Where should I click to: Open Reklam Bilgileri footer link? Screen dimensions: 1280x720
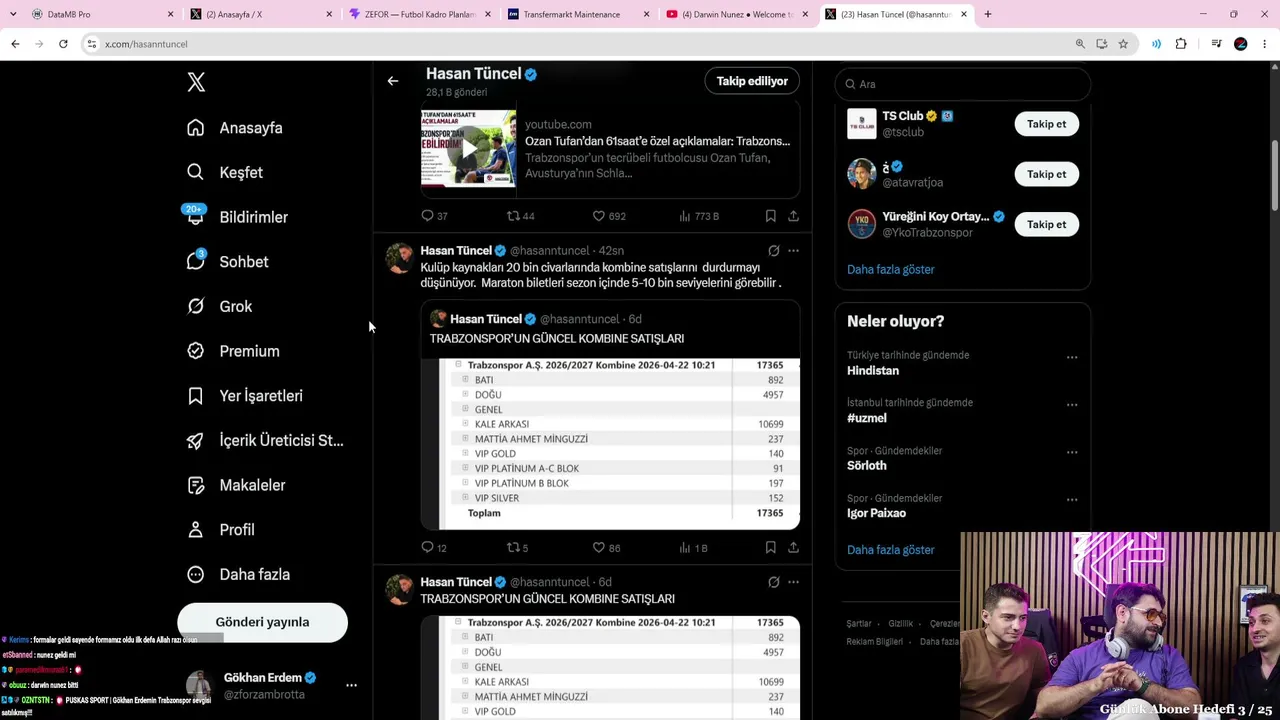[x=875, y=642]
